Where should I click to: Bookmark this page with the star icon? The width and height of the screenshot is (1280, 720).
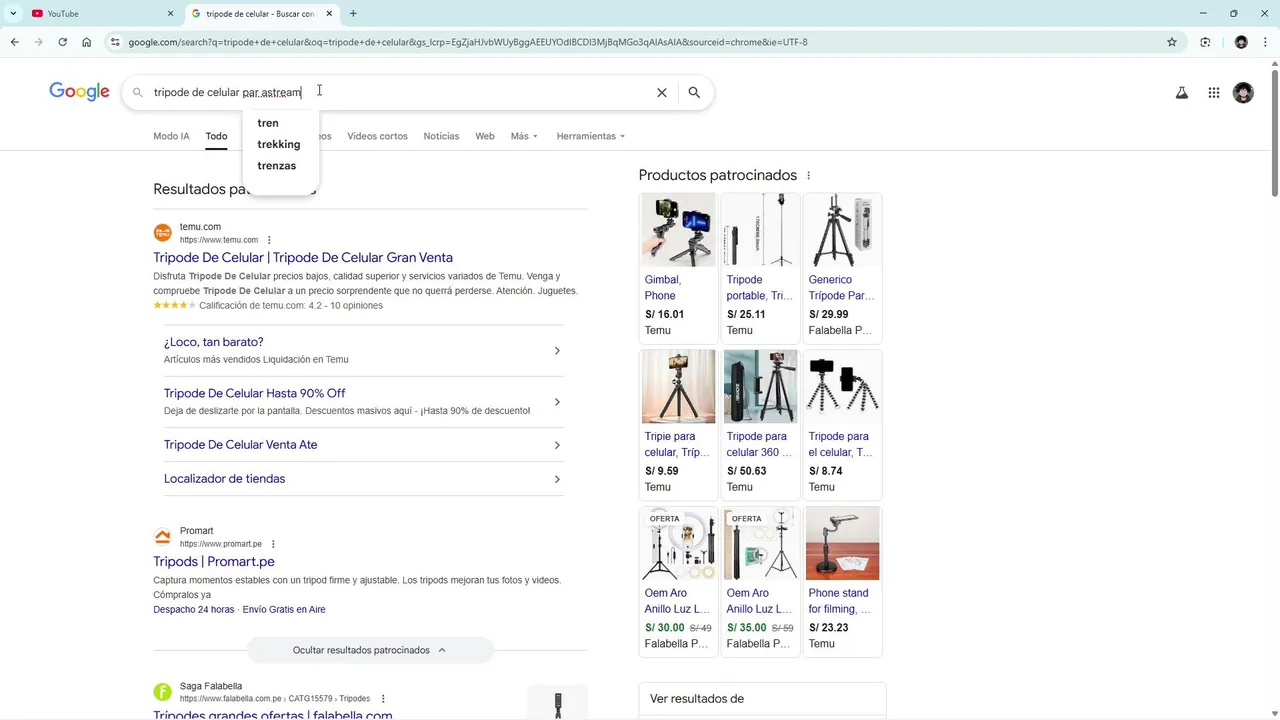(x=1172, y=42)
